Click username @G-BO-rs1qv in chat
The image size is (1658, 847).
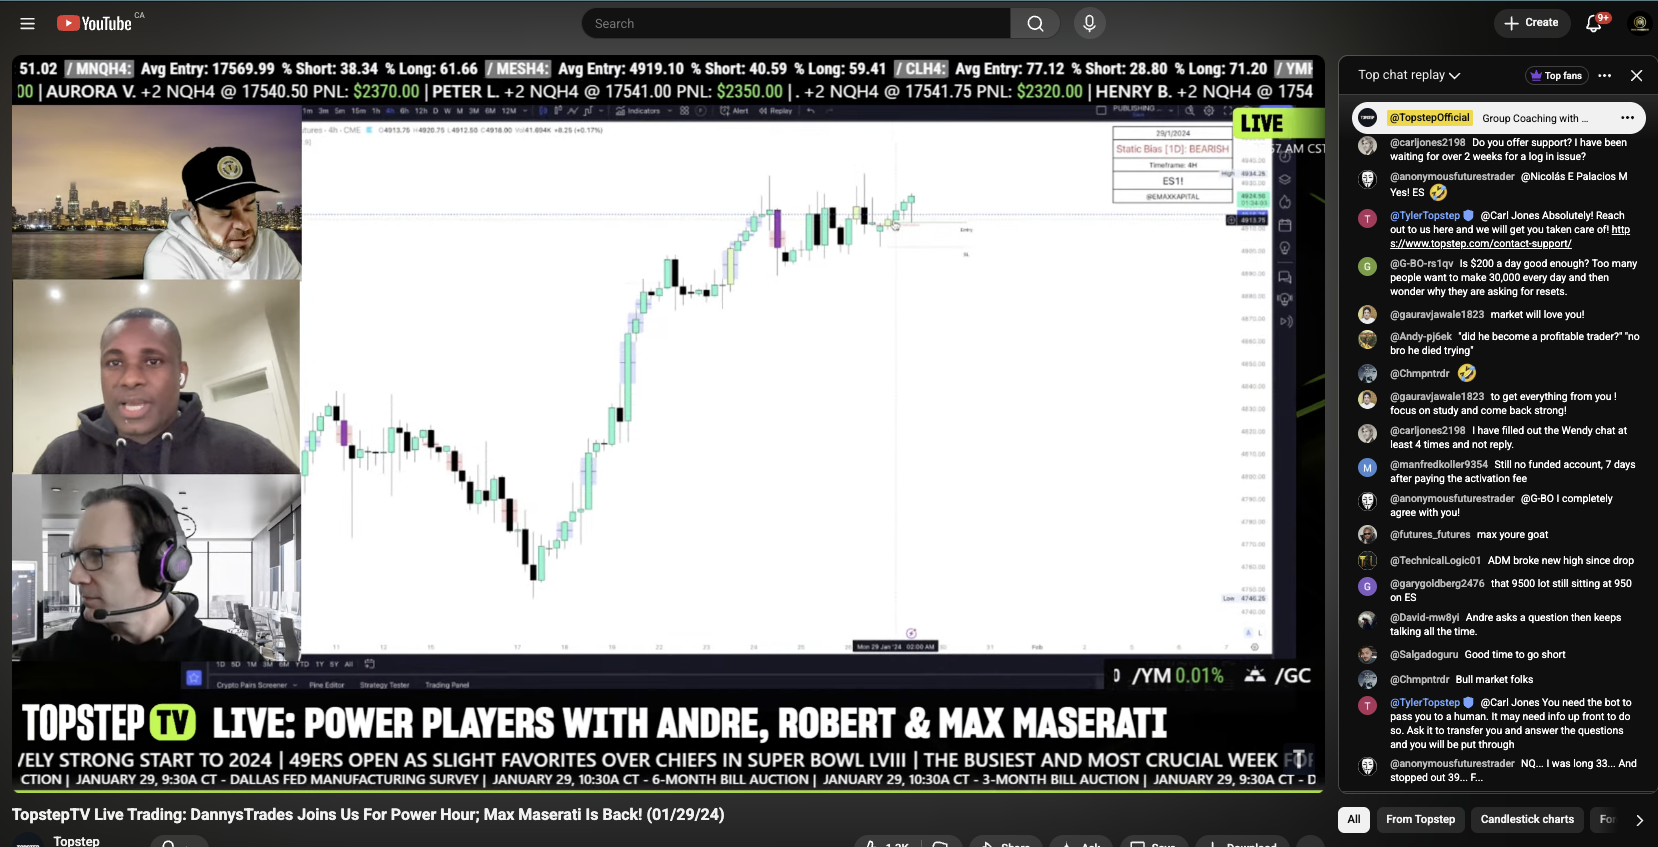1421,264
